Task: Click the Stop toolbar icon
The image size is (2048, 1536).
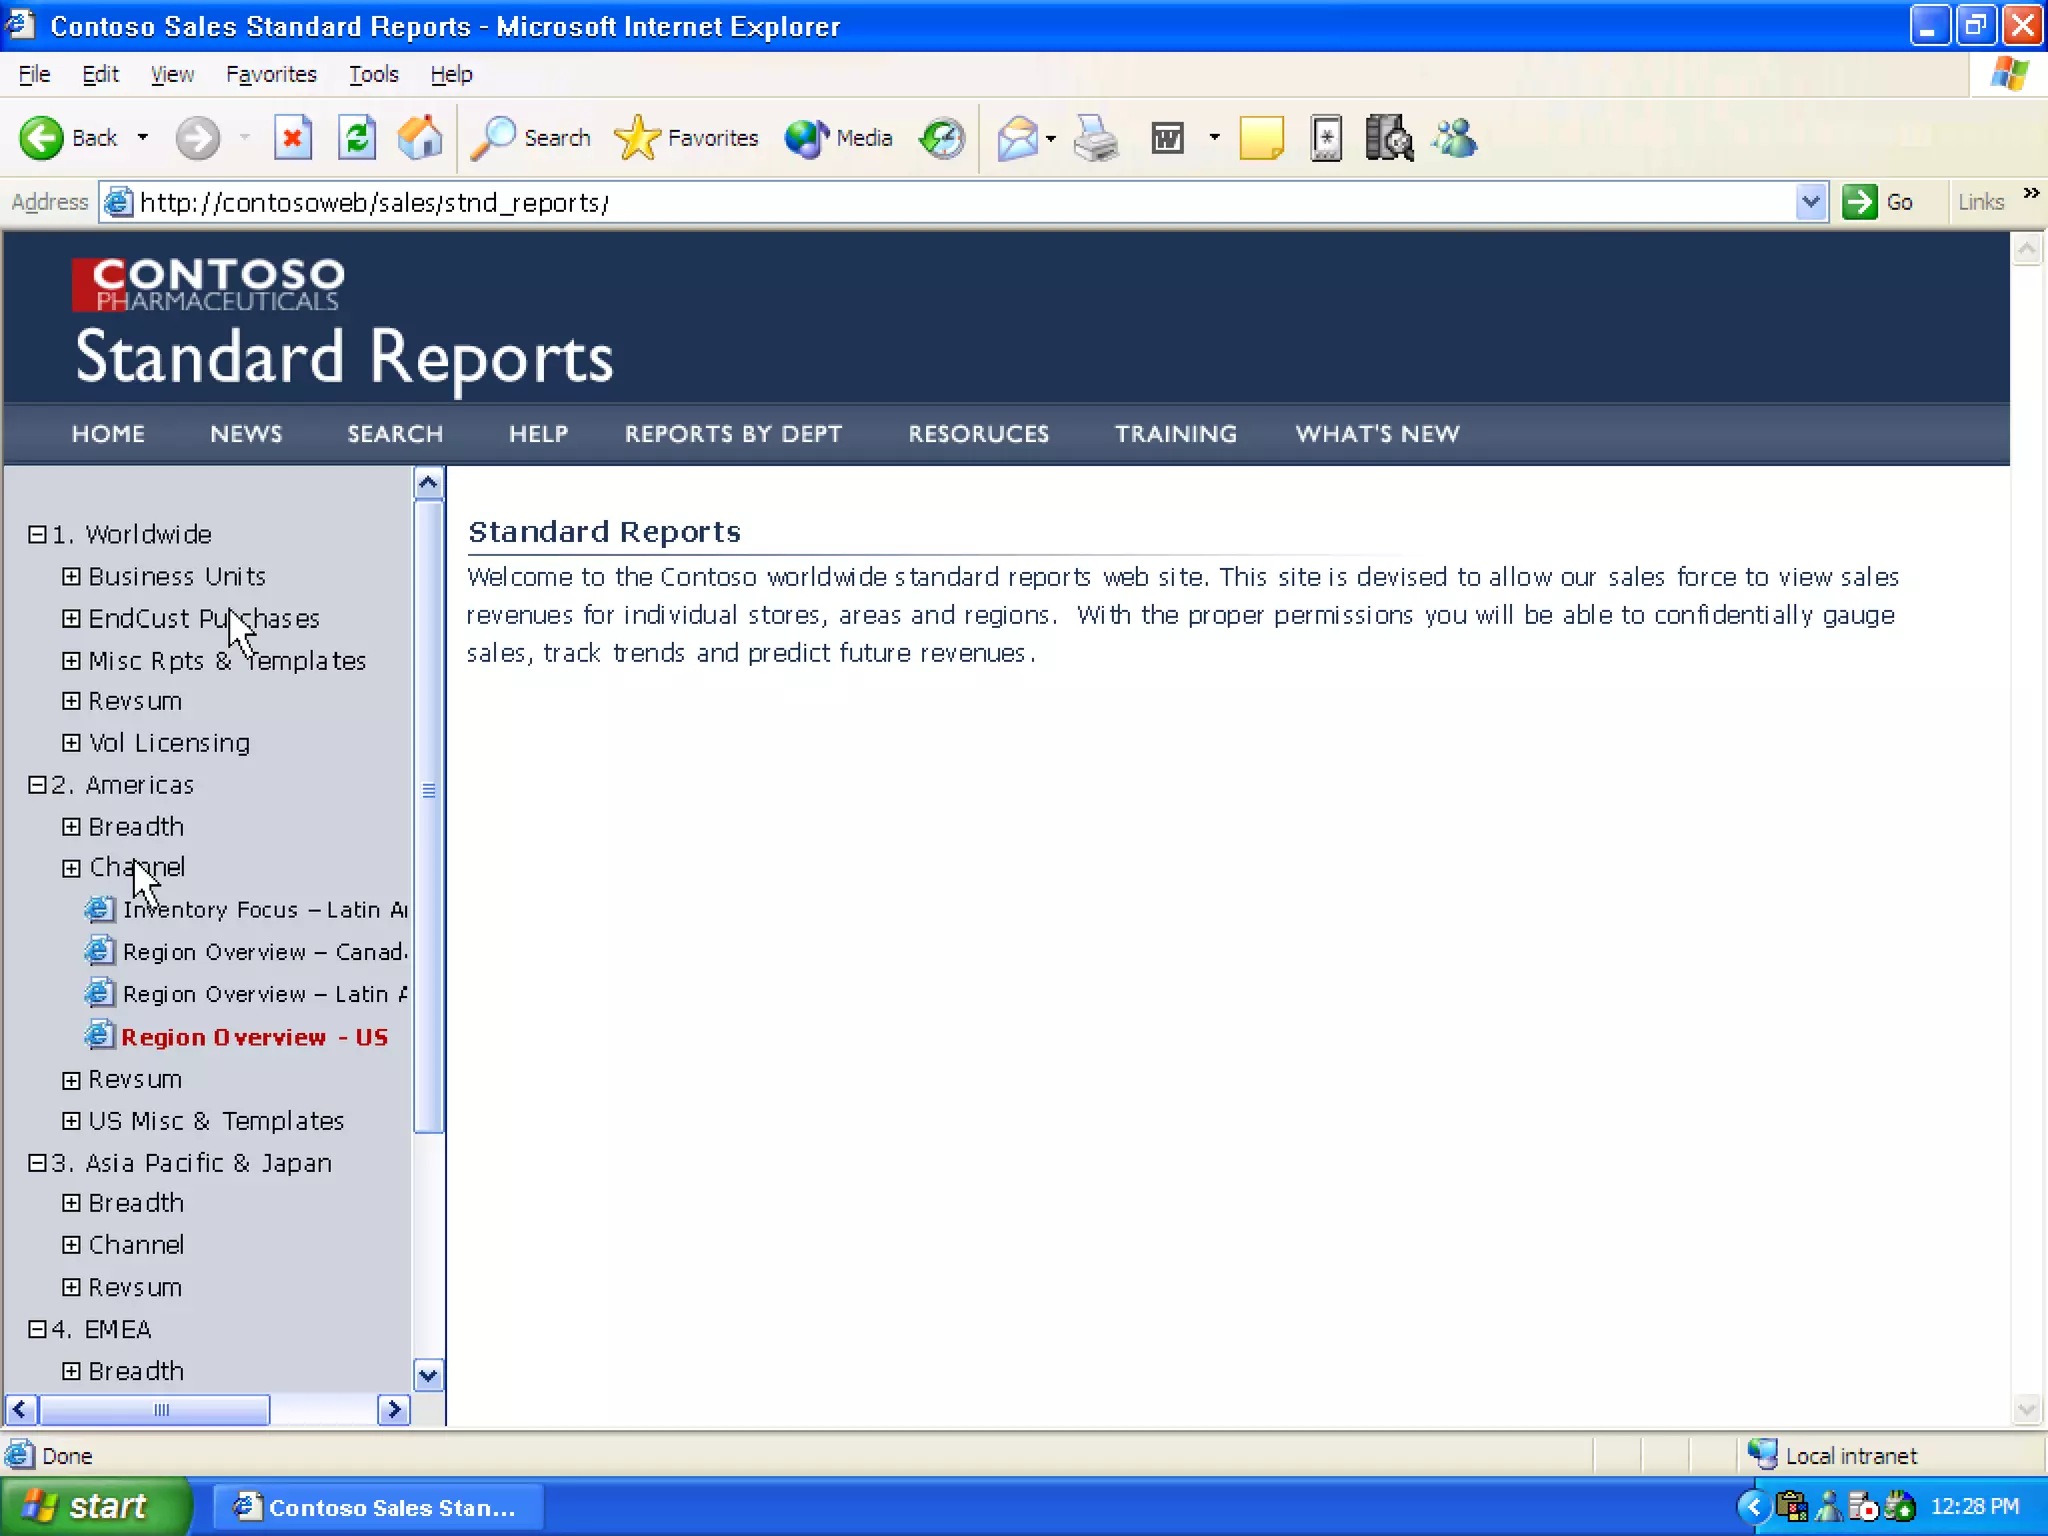Action: (292, 138)
